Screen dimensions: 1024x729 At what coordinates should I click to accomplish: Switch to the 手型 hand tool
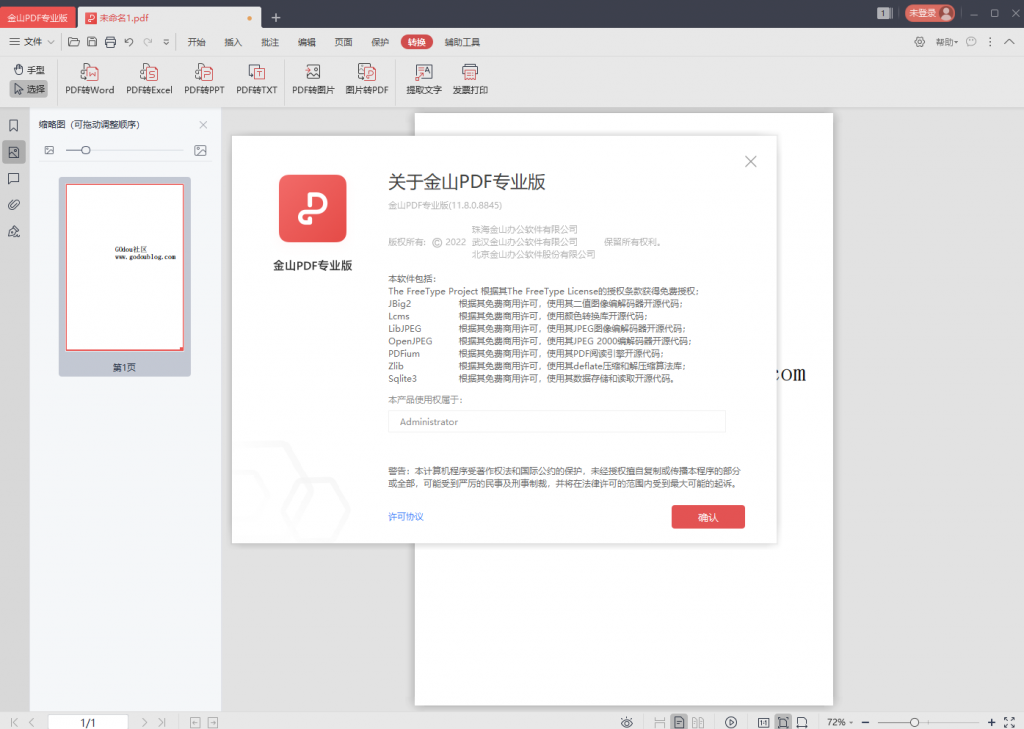(x=29, y=68)
